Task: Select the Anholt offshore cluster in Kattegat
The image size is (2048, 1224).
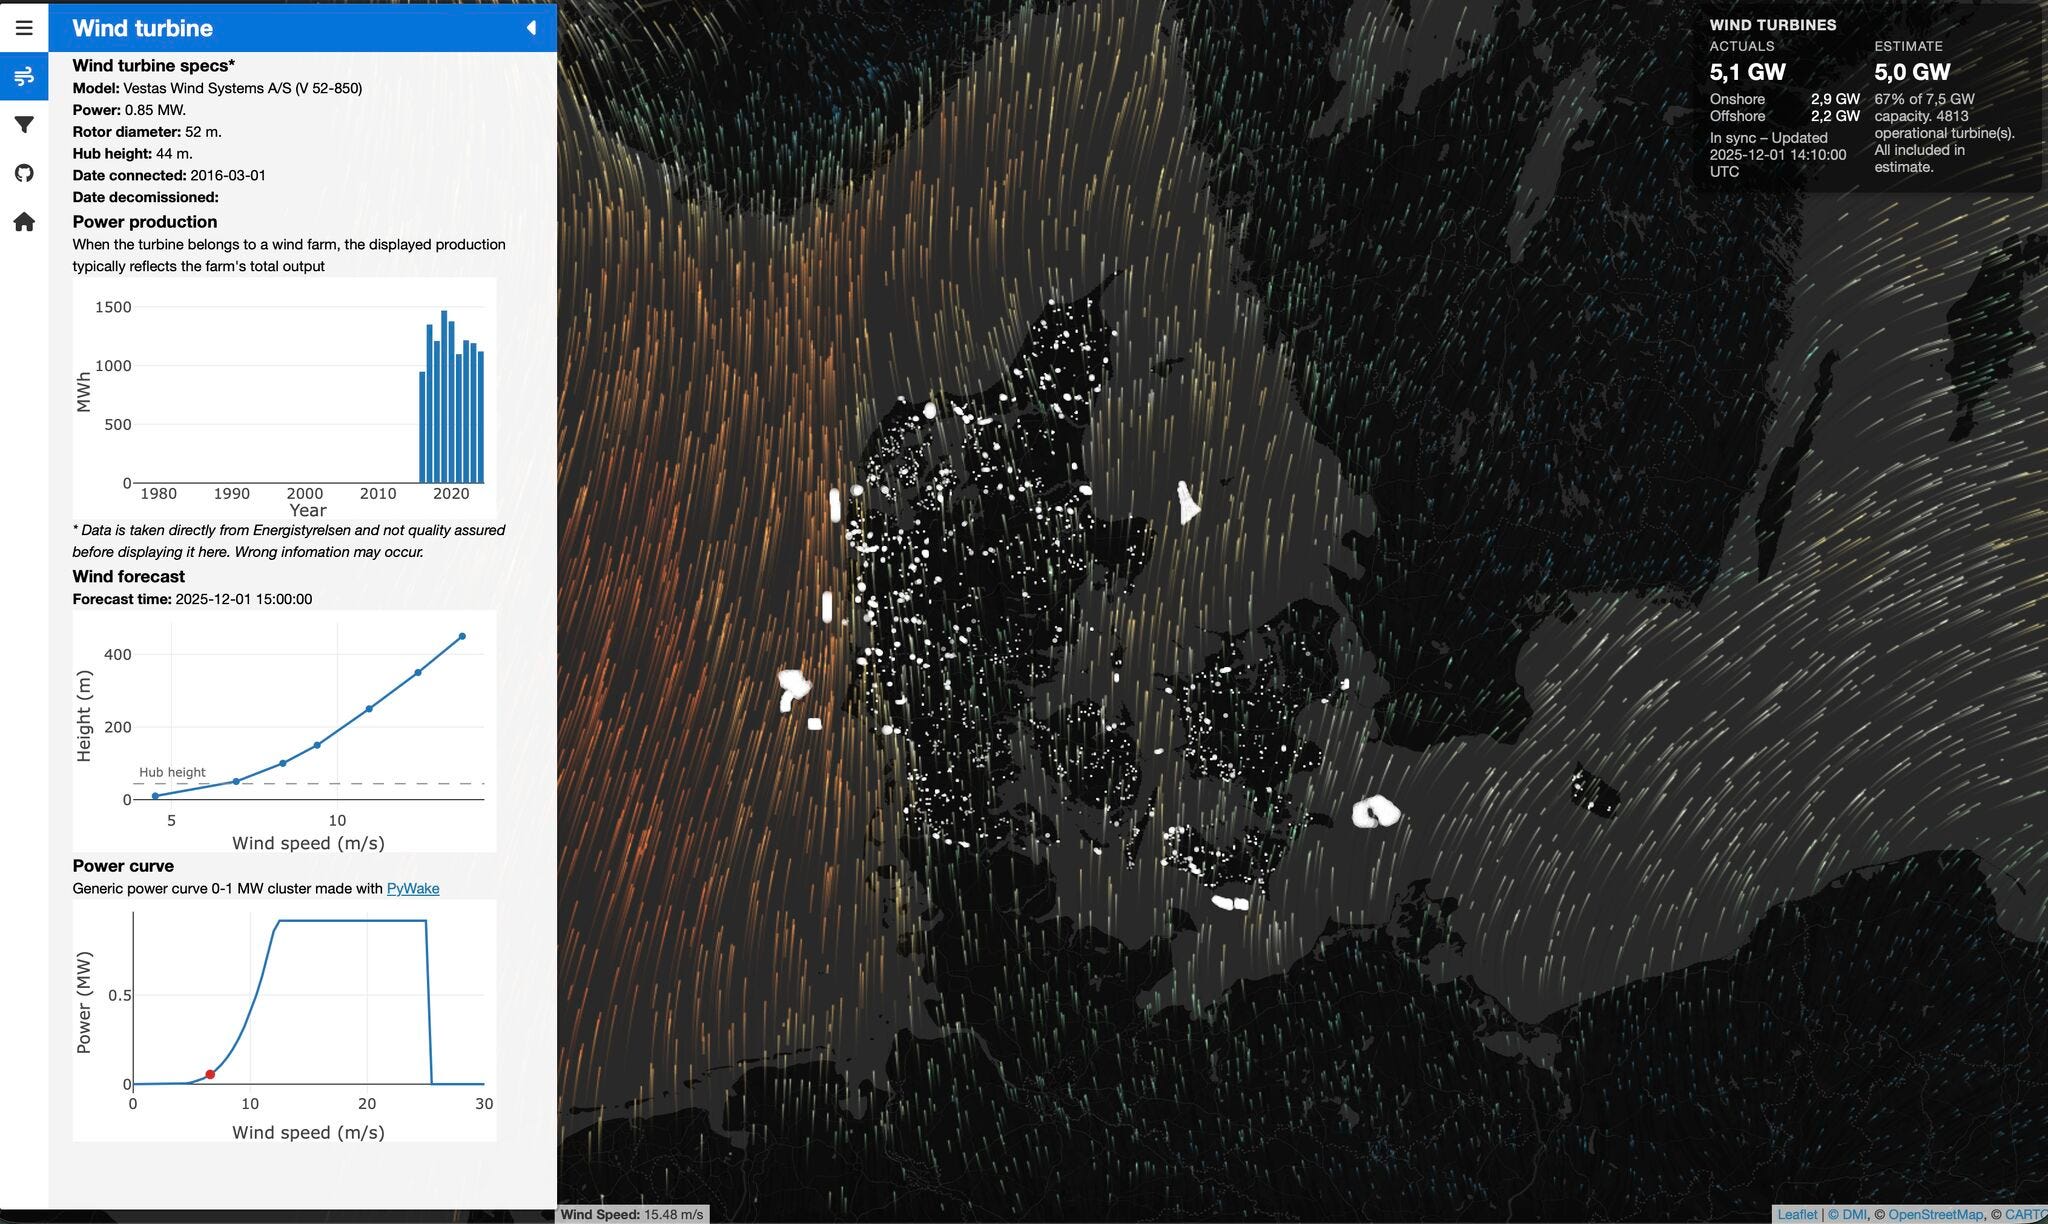Action: point(1187,503)
